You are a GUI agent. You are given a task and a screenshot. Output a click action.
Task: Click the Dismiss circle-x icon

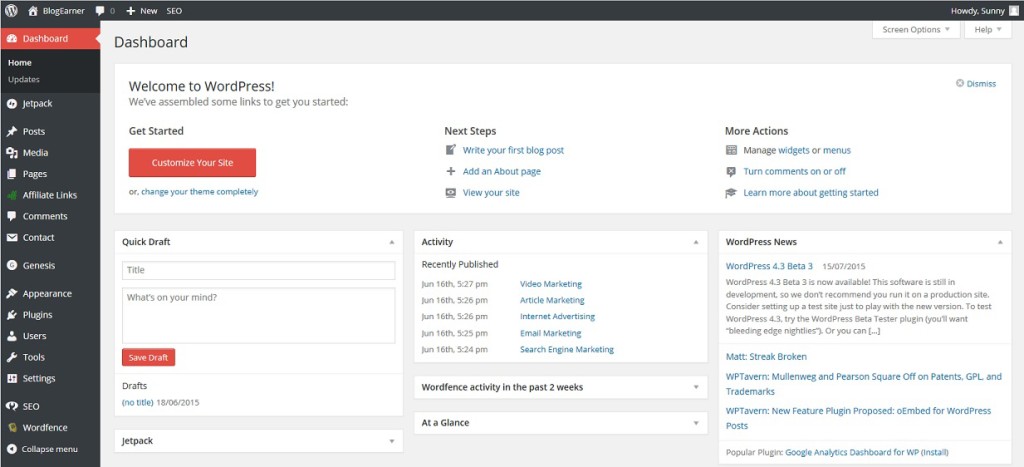959,84
